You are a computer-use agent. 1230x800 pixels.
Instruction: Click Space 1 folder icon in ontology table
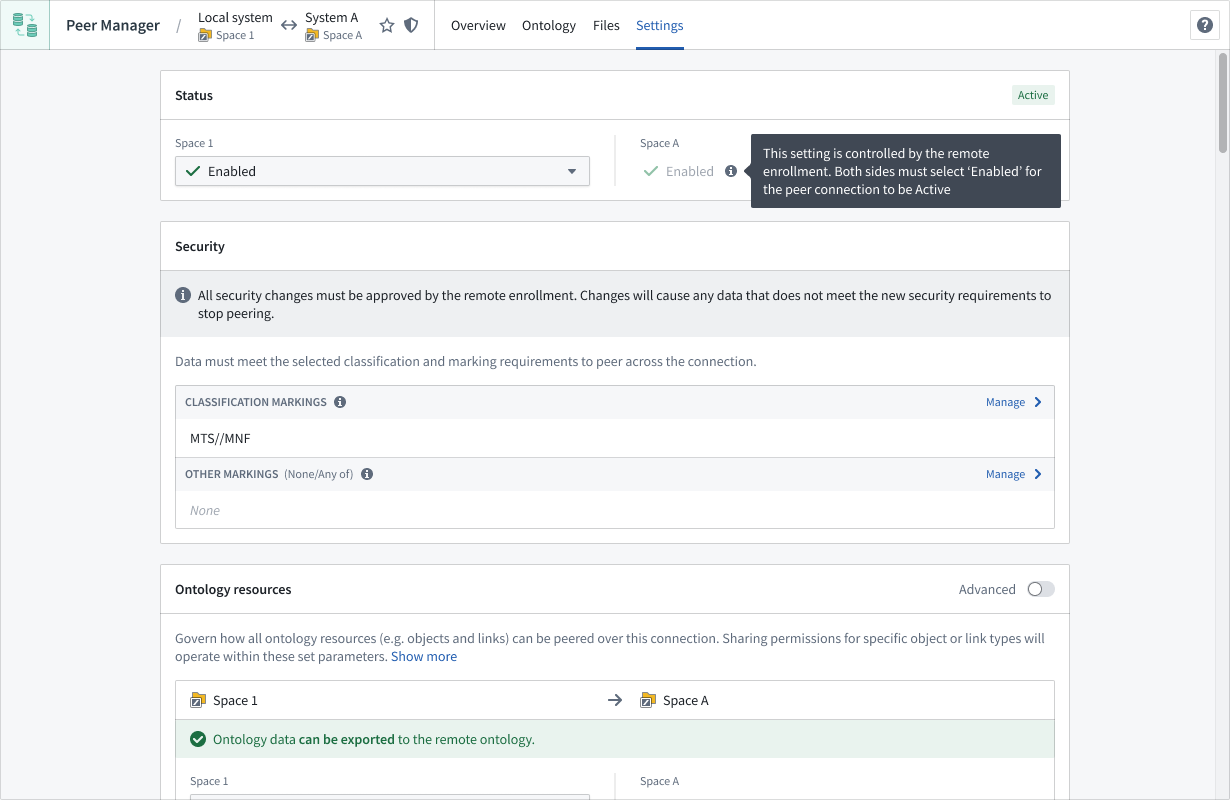(x=198, y=700)
